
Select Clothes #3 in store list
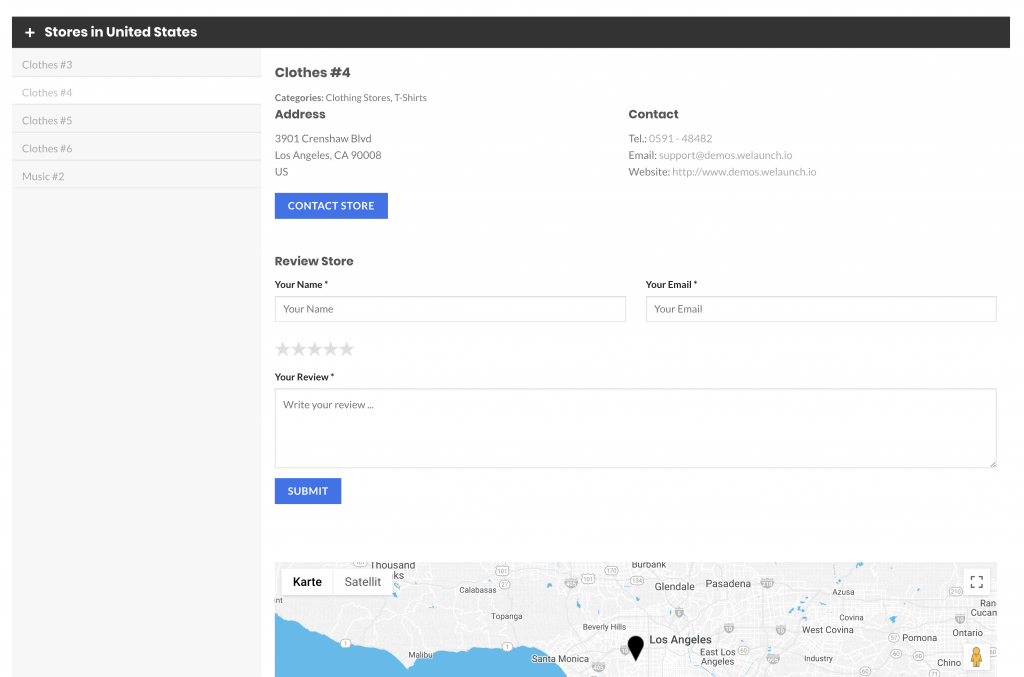(136, 65)
